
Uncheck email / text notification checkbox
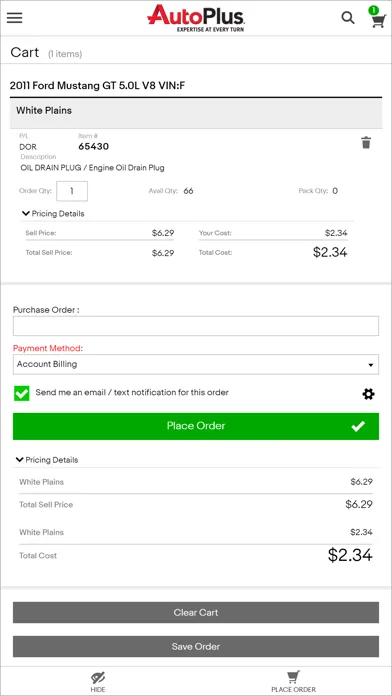[x=22, y=393]
